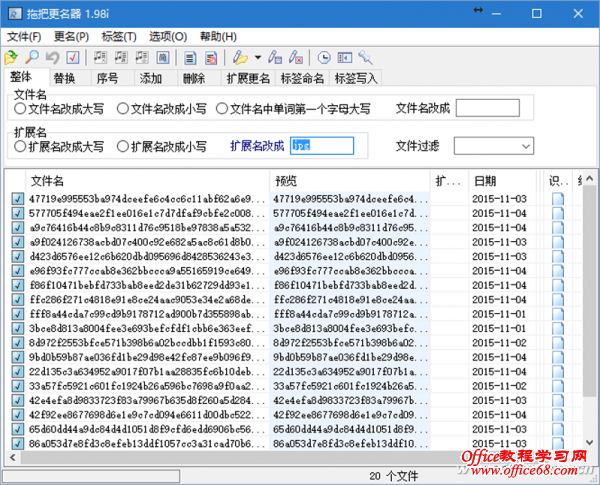
Task: Click the pen and folder icon
Action: point(241,58)
